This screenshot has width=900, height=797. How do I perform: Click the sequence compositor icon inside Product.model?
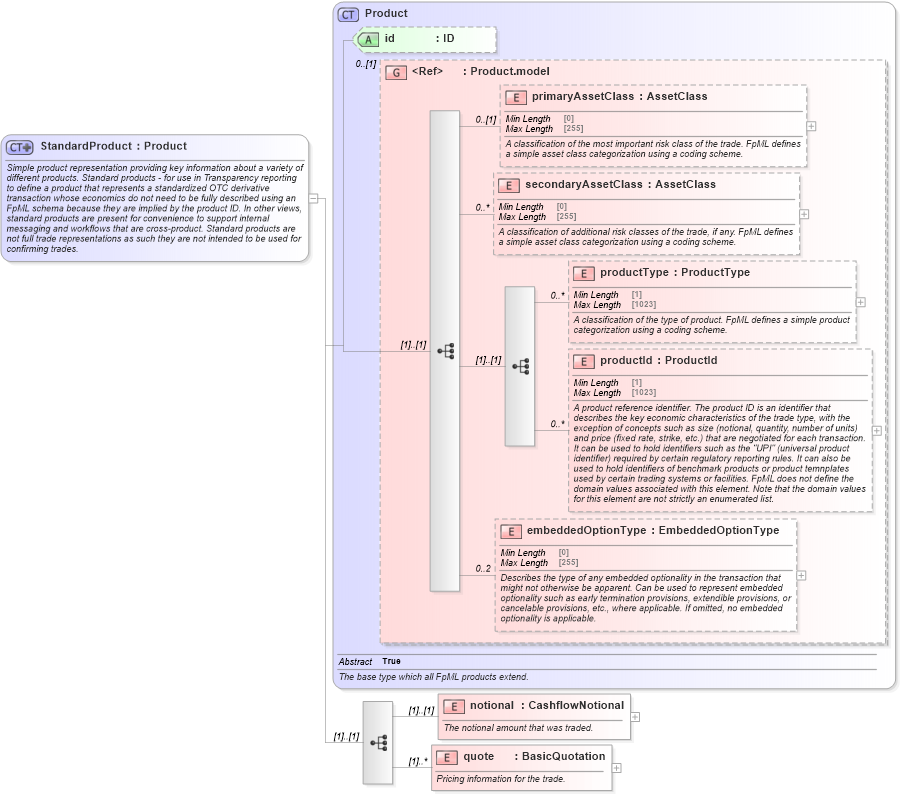tap(444, 350)
